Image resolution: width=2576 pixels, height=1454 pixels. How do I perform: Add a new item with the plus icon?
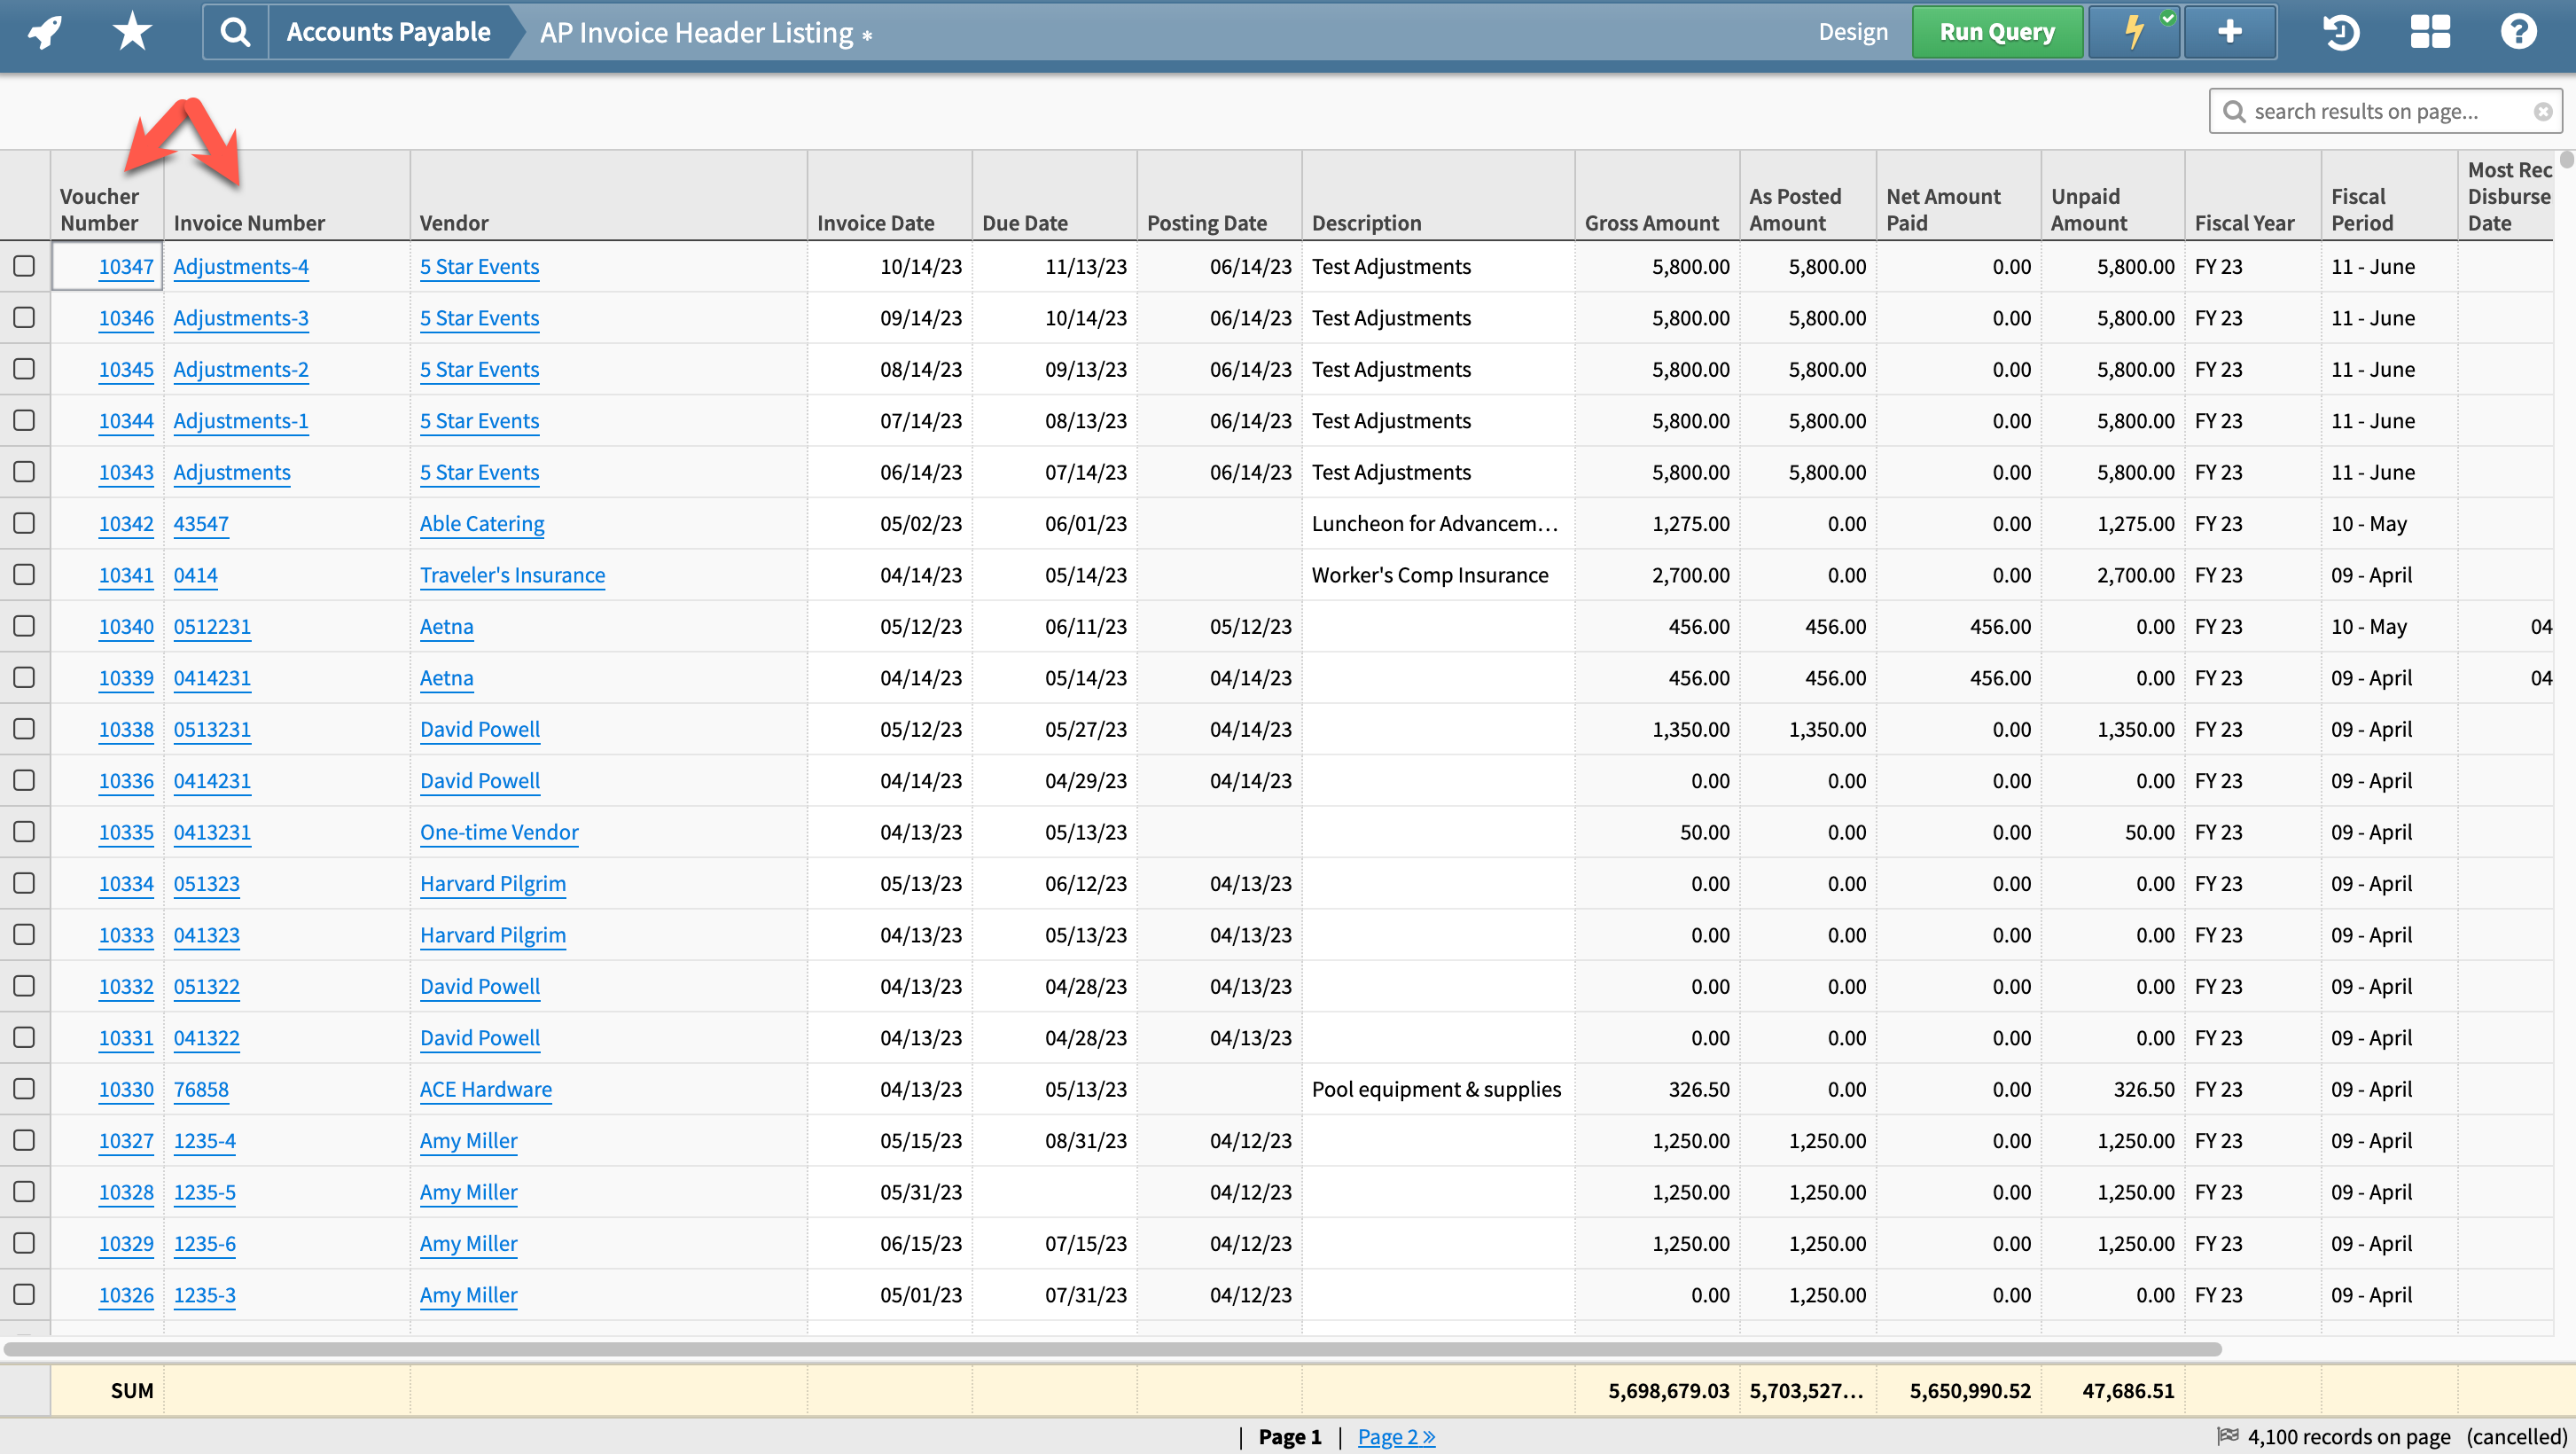tap(2230, 31)
